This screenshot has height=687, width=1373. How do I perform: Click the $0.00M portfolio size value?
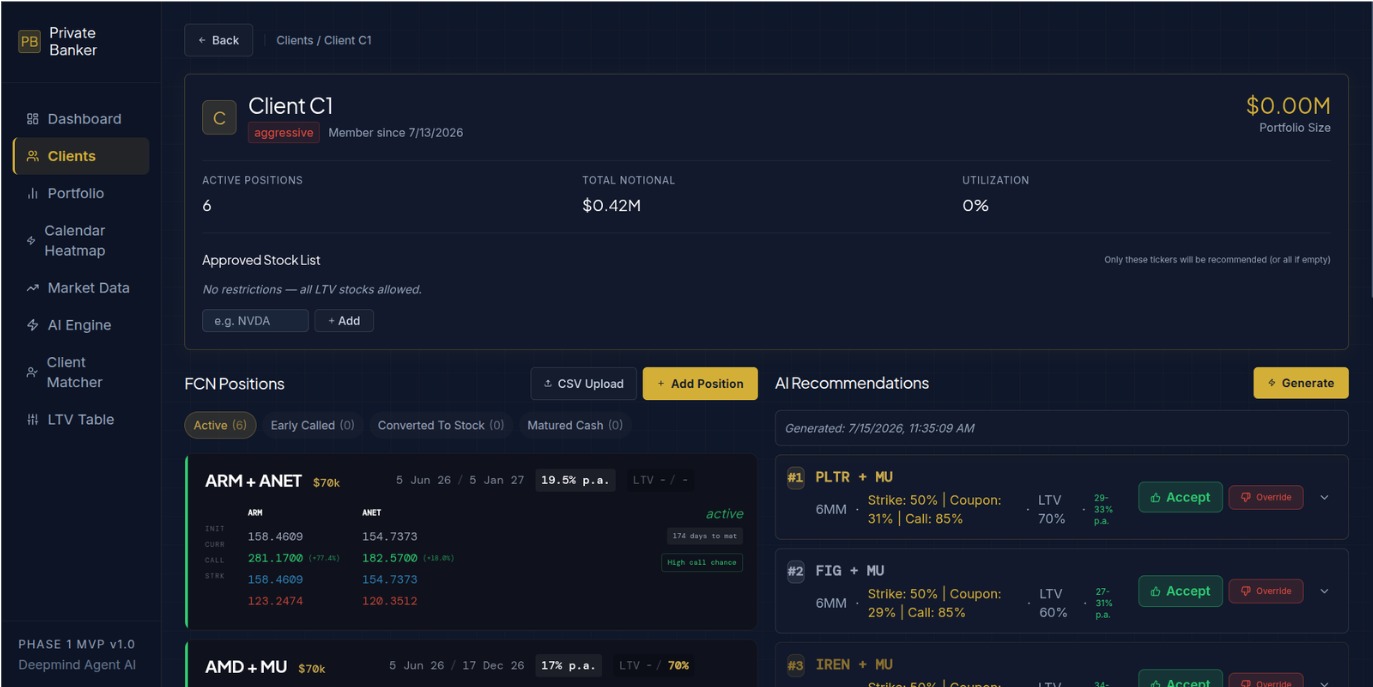(1288, 106)
